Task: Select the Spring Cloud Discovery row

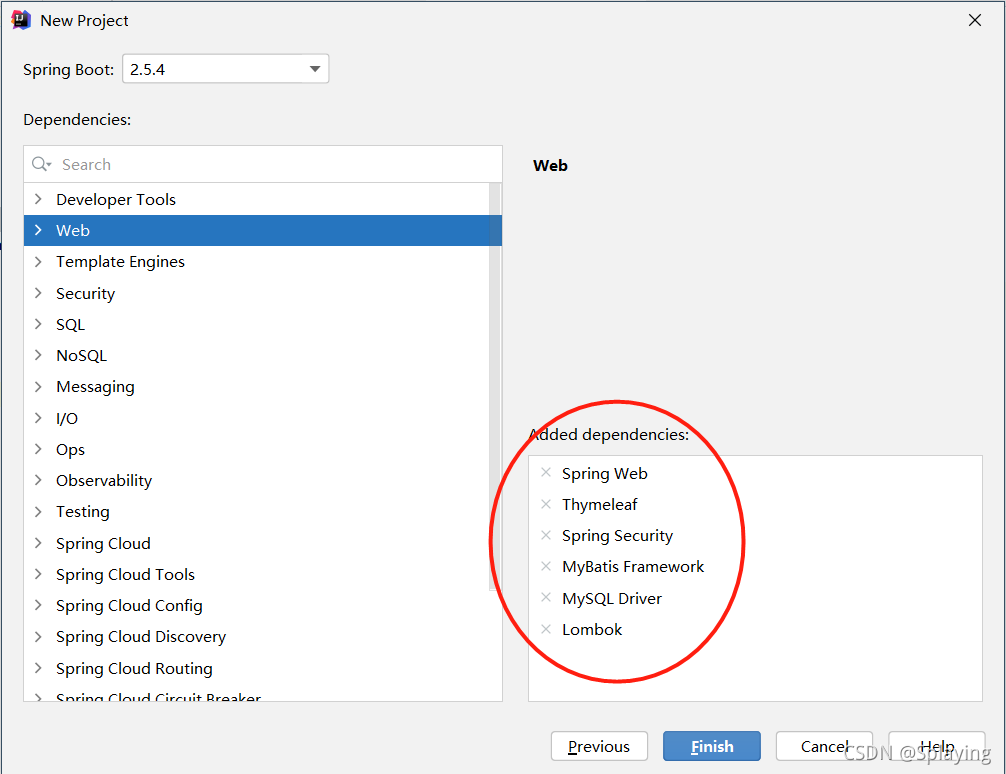Action: (257, 637)
